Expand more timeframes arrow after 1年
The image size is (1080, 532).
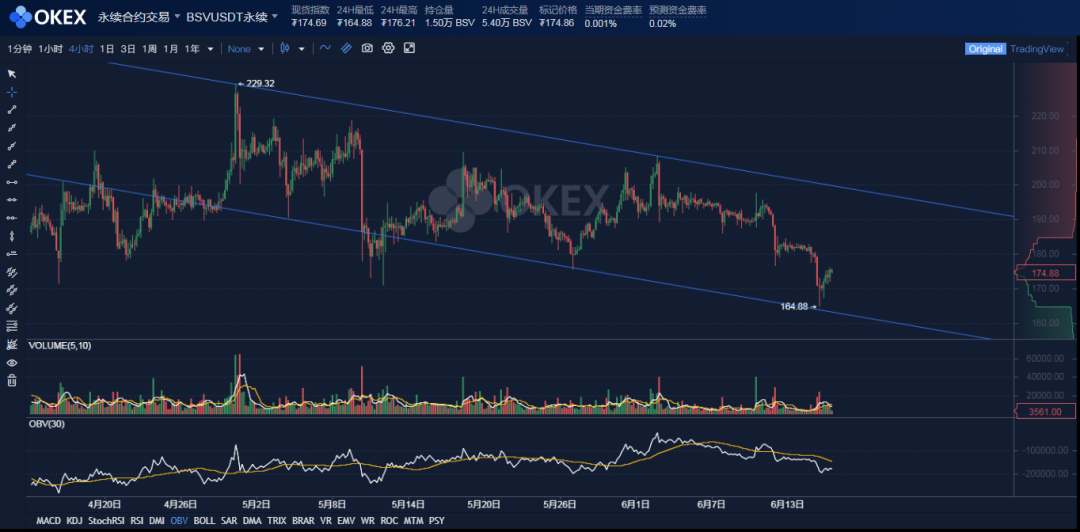point(210,50)
